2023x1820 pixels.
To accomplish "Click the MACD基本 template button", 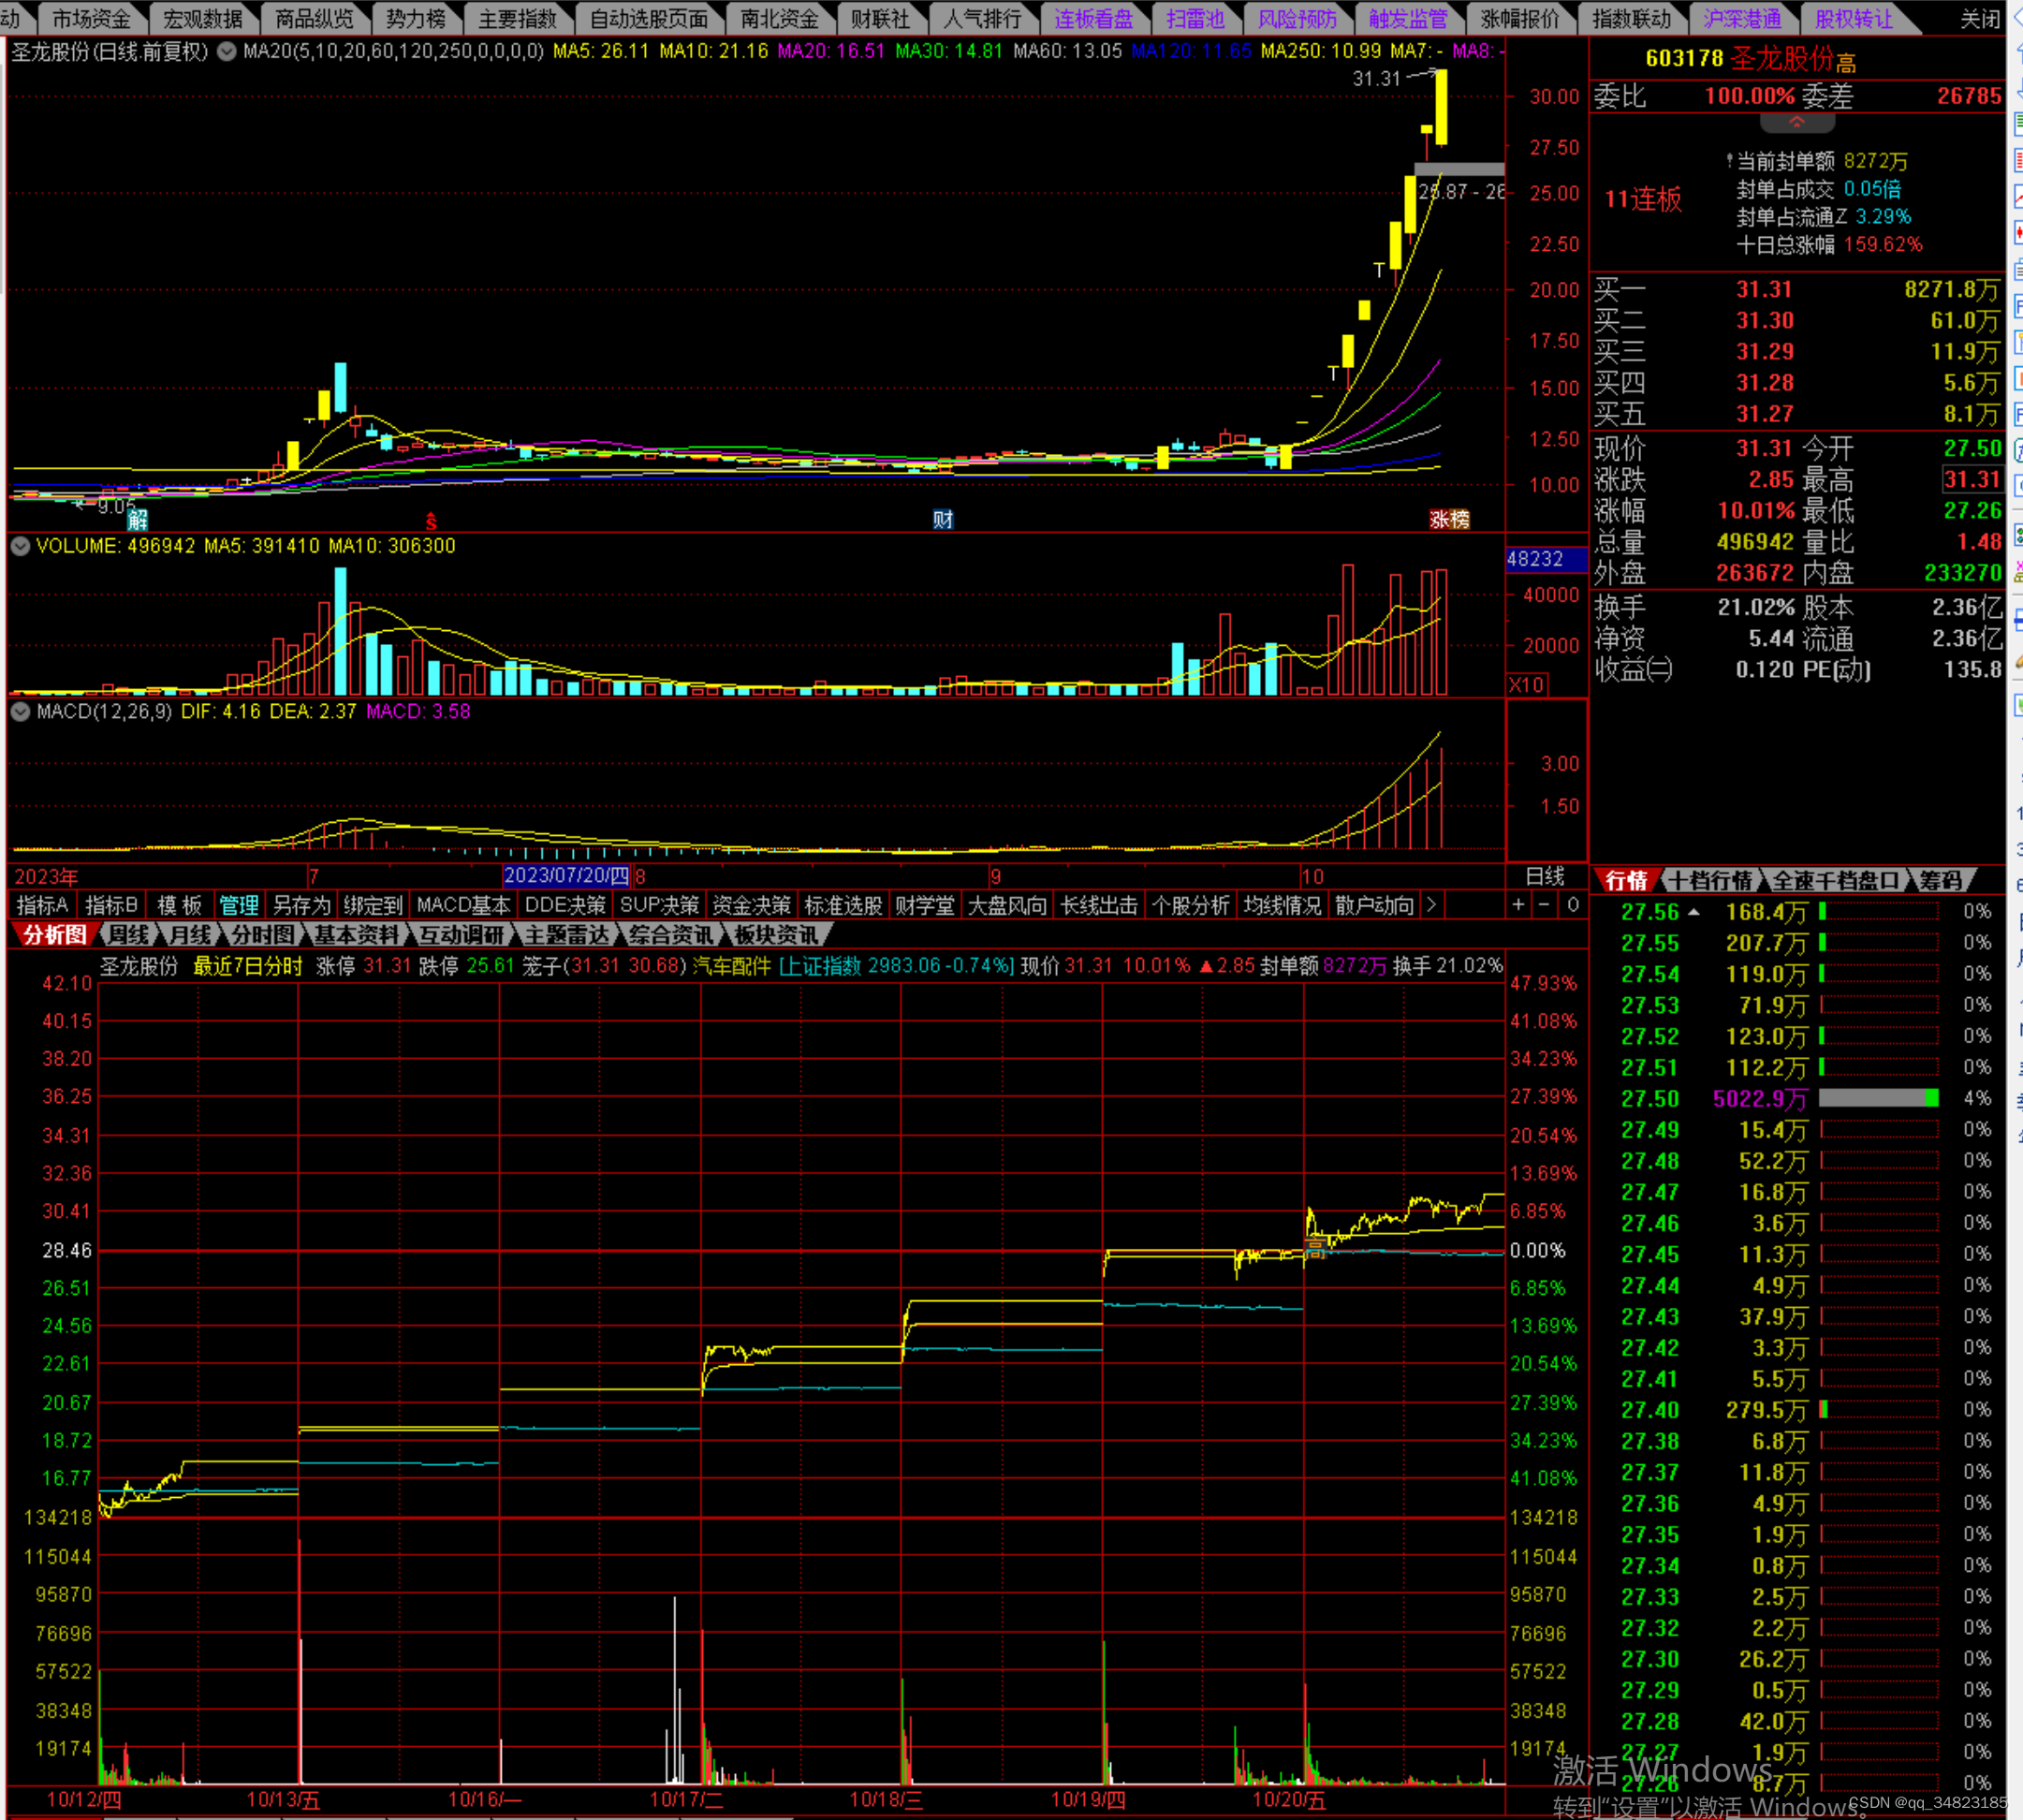I will click(x=463, y=905).
